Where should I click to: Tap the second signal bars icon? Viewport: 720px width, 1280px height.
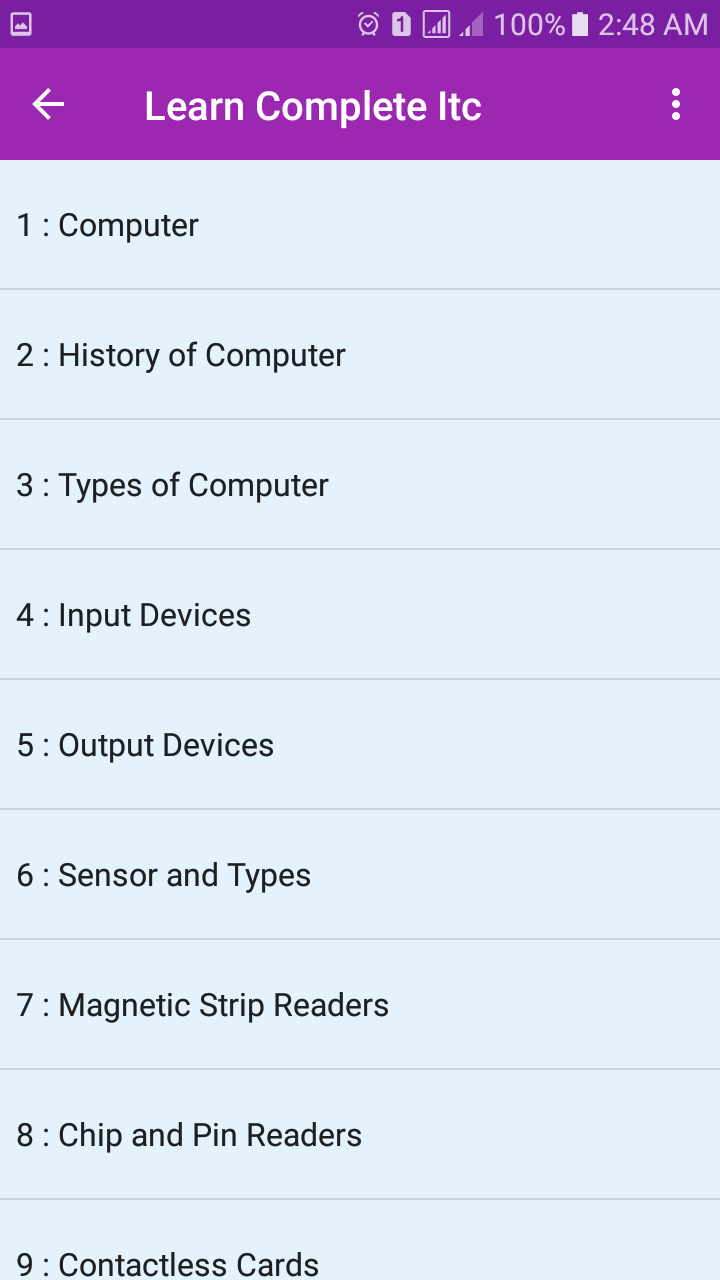(471, 24)
